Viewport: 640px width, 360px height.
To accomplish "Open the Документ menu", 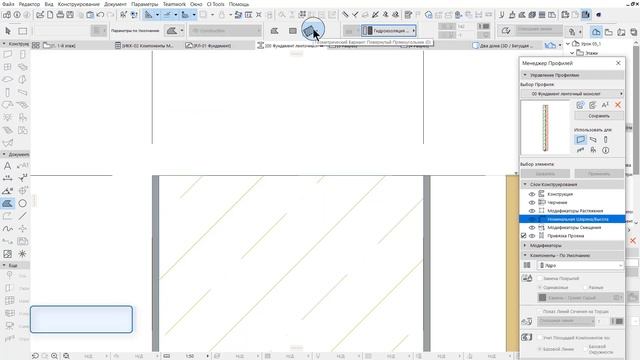I will 116,4.
